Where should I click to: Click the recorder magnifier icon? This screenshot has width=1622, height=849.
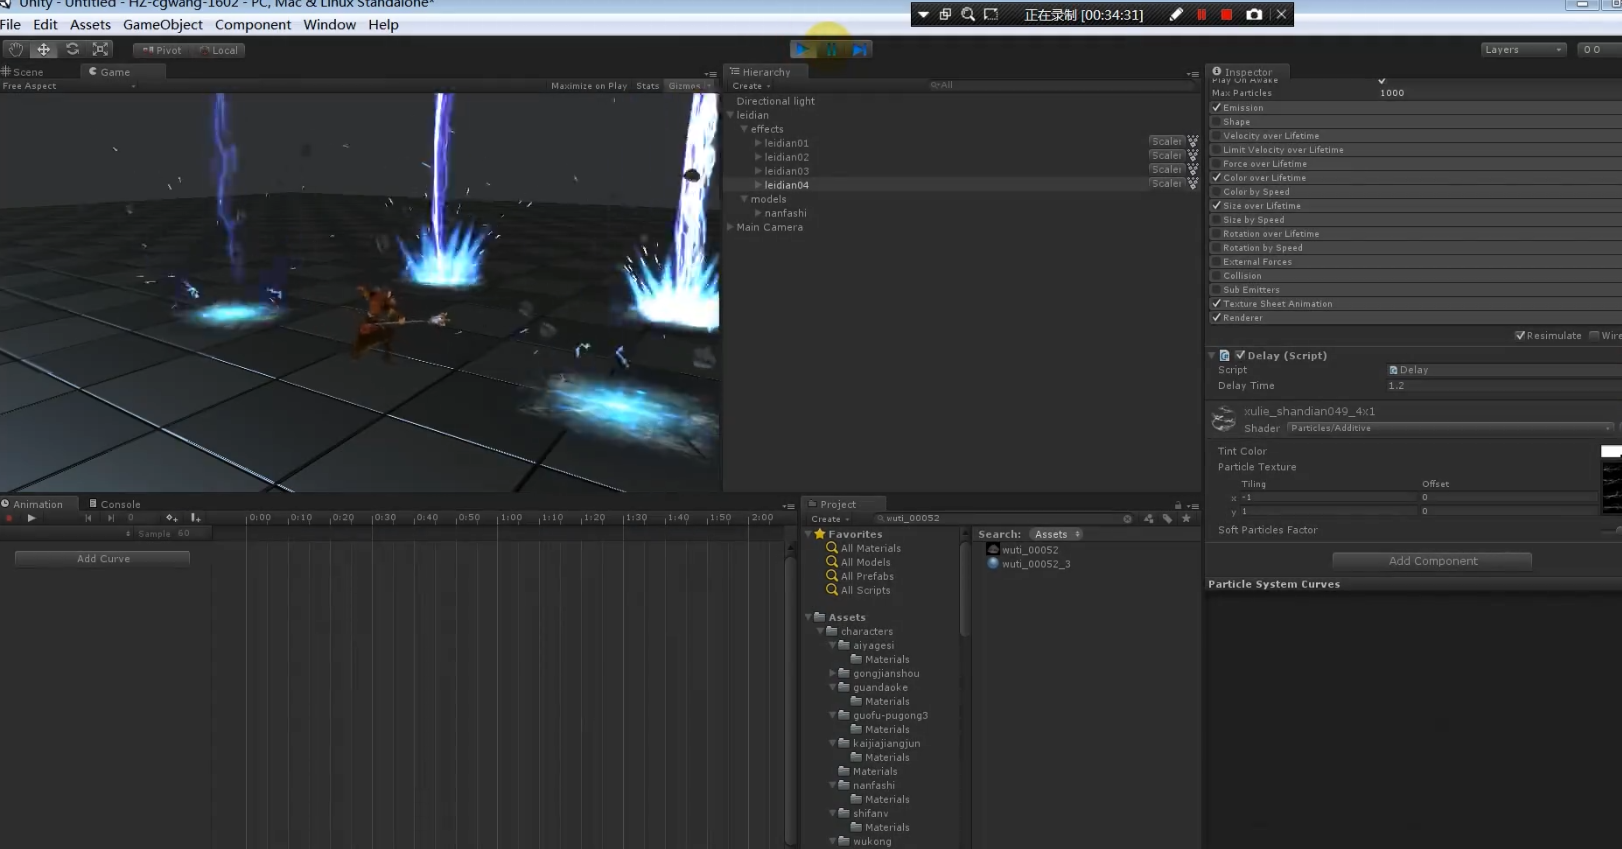[x=967, y=14]
